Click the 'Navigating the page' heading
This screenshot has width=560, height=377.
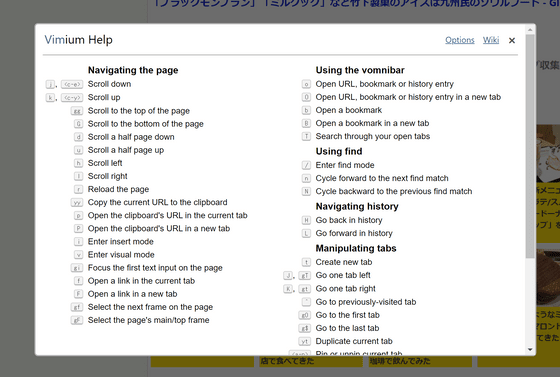point(133,70)
